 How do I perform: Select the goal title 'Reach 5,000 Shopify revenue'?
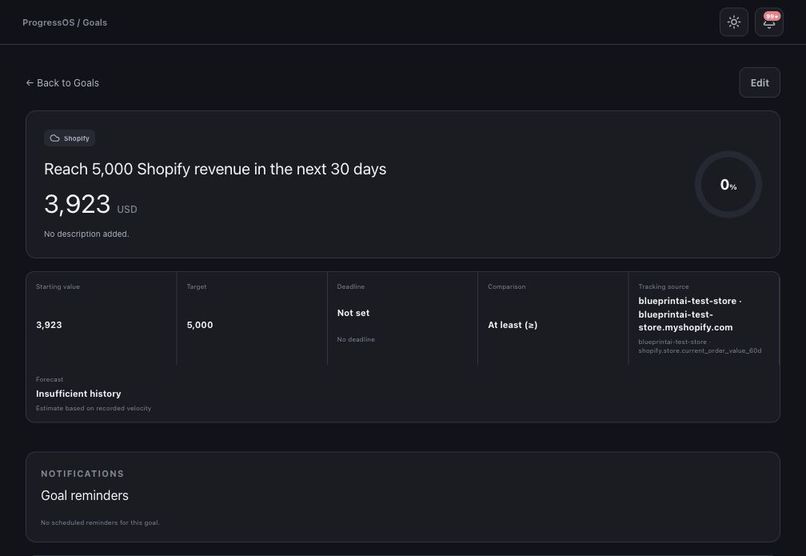215,169
